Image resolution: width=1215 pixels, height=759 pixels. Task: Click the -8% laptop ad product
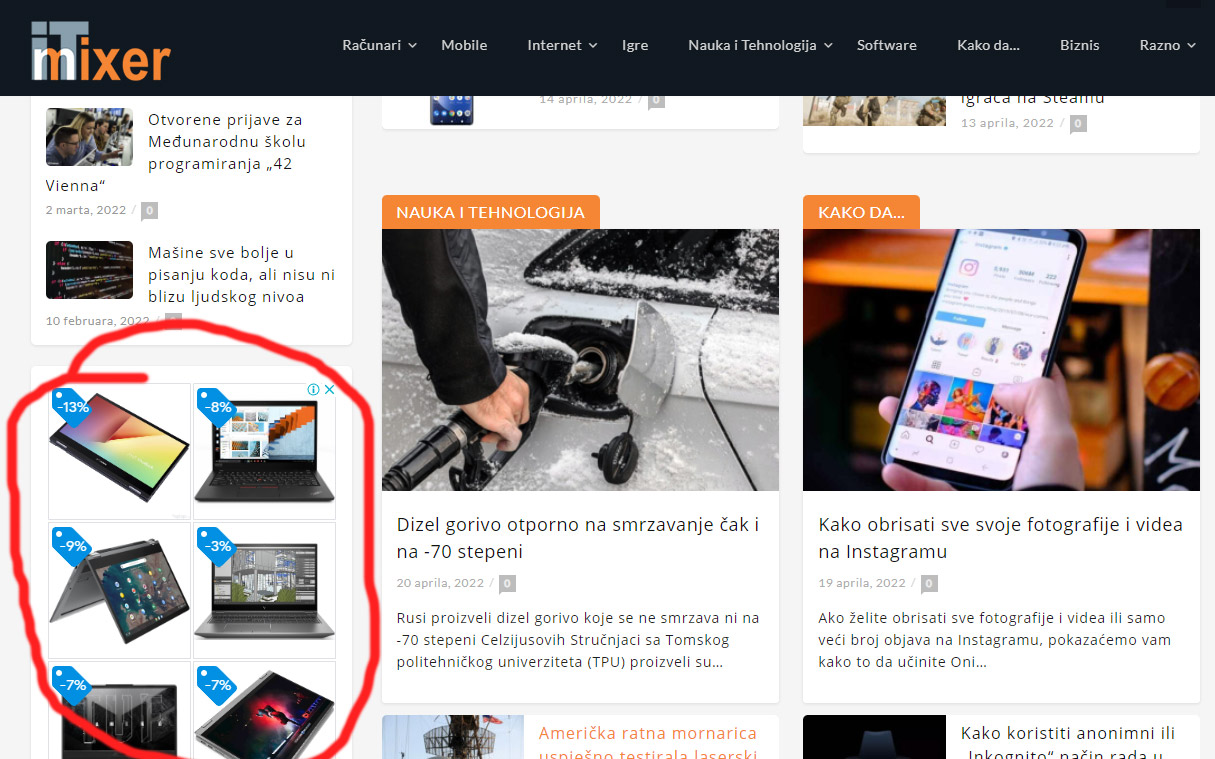[265, 451]
